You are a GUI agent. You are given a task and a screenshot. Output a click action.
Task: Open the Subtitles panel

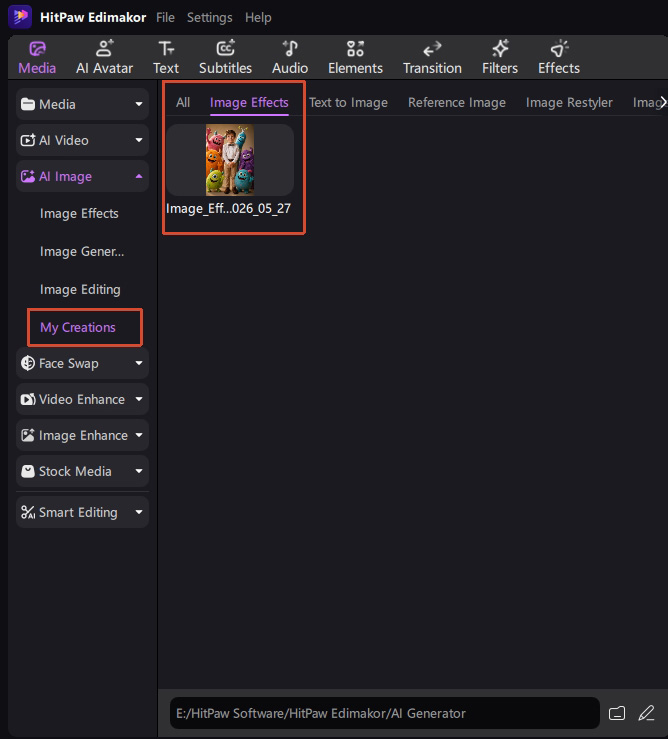coord(225,57)
